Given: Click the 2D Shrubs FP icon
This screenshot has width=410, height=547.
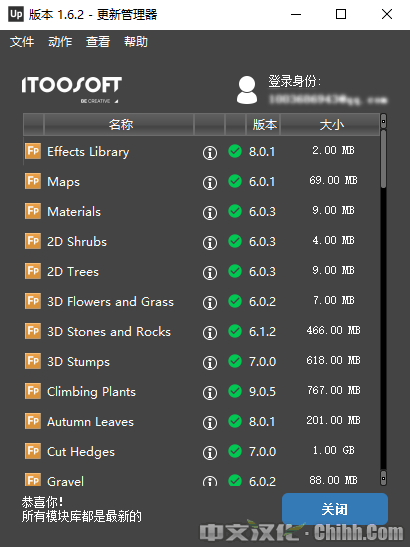Looking at the screenshot, I should [33, 241].
